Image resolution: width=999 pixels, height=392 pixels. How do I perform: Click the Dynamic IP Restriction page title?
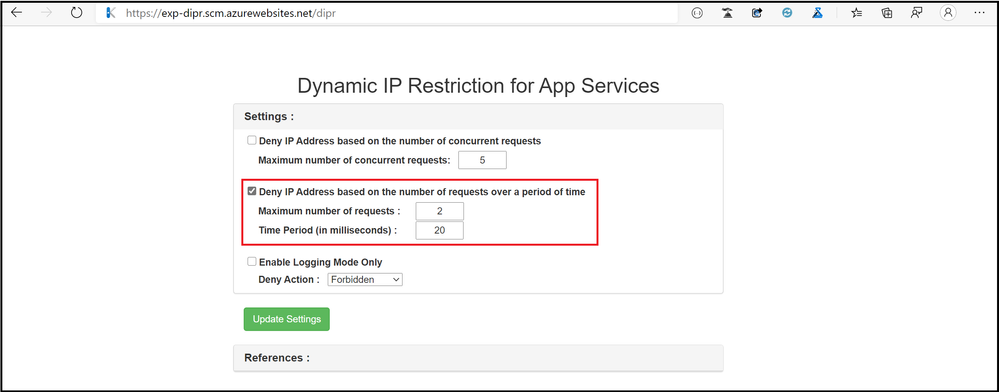(x=478, y=85)
